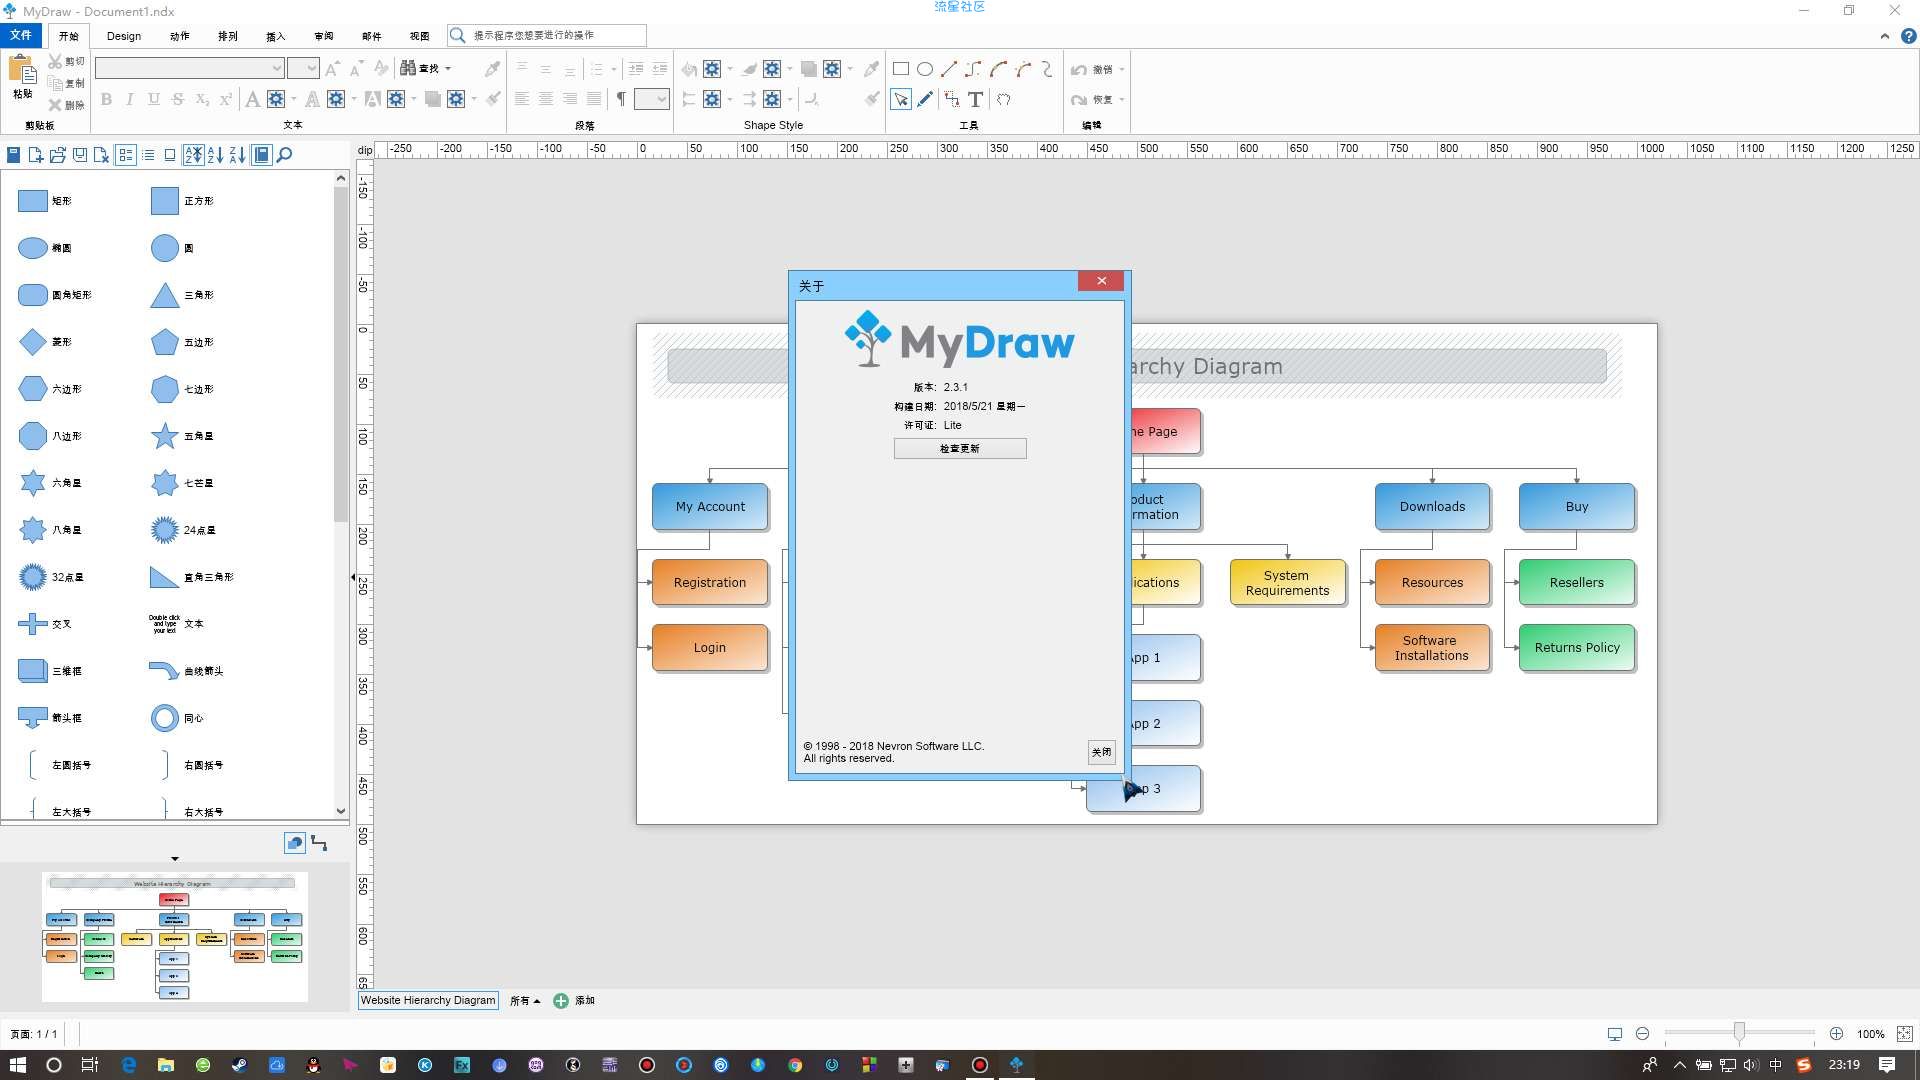Screen dimensions: 1920x1080
Task: Click the fit-to-page icon beside 100%
Action: click(x=1904, y=1034)
